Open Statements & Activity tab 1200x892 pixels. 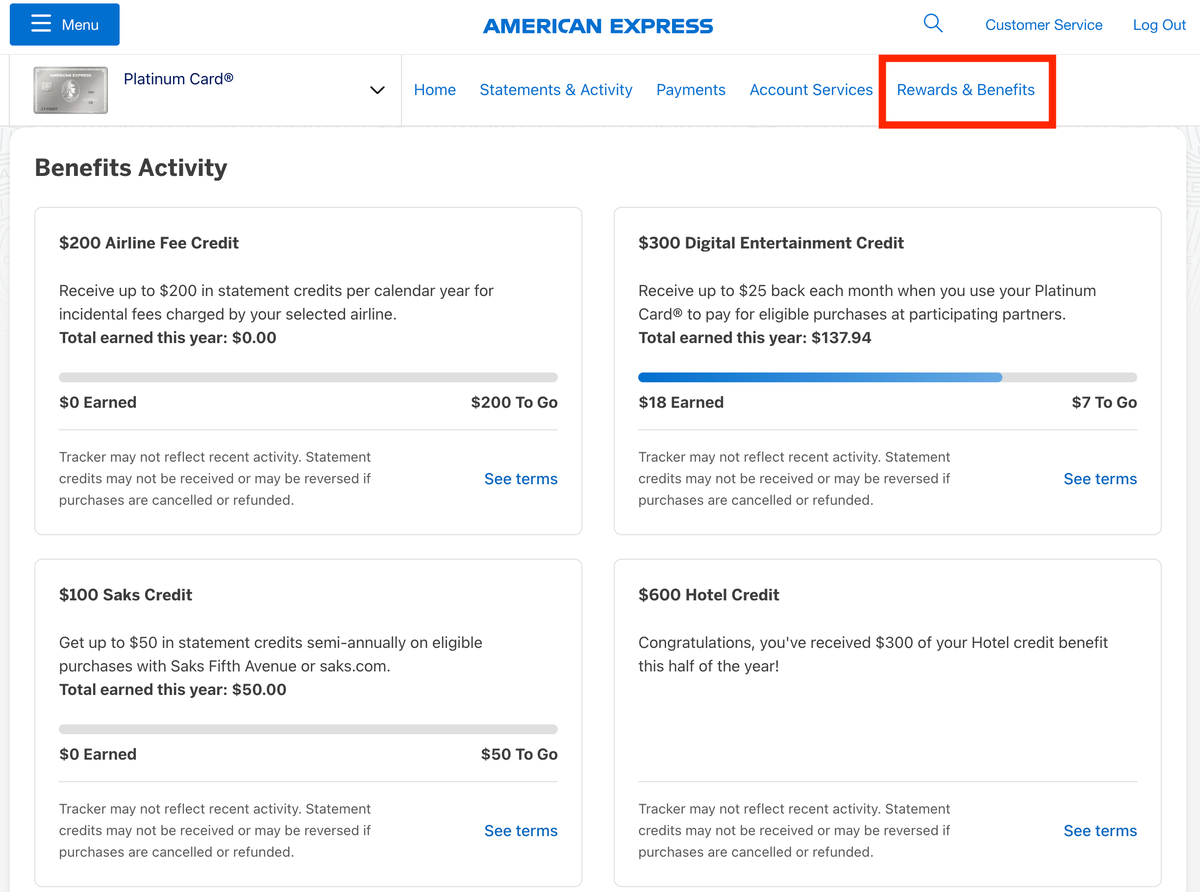(x=556, y=90)
